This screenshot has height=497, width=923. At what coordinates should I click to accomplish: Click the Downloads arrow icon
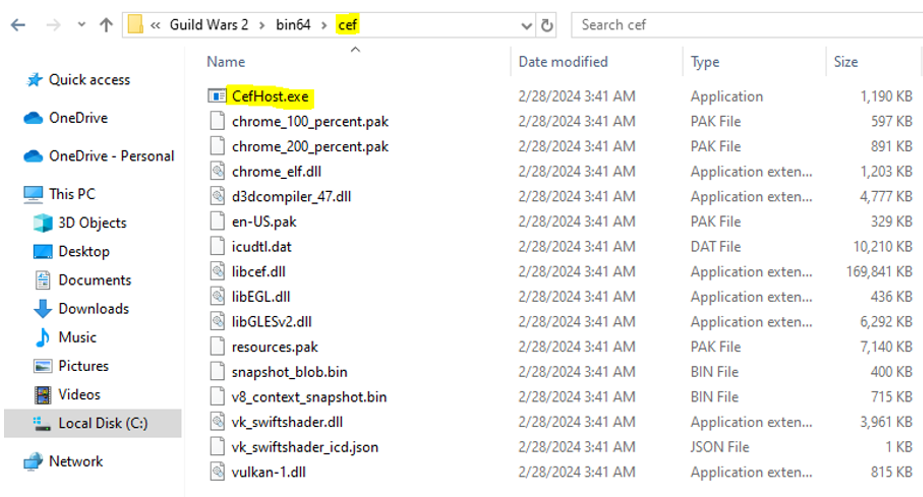tap(42, 309)
